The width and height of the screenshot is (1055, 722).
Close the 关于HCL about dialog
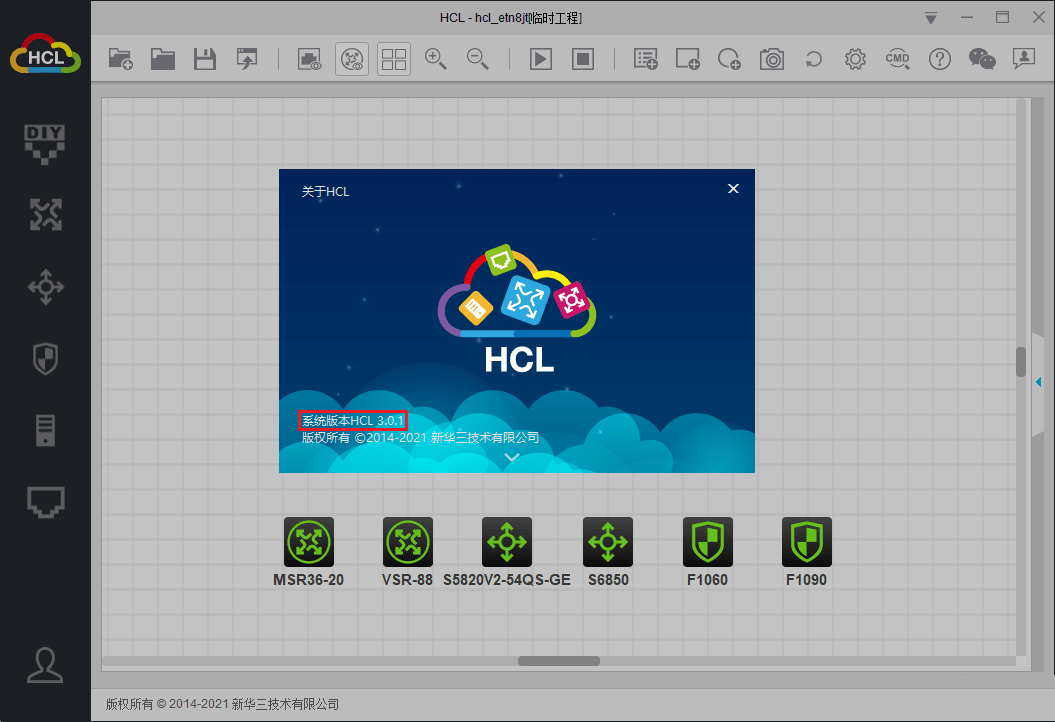point(733,188)
